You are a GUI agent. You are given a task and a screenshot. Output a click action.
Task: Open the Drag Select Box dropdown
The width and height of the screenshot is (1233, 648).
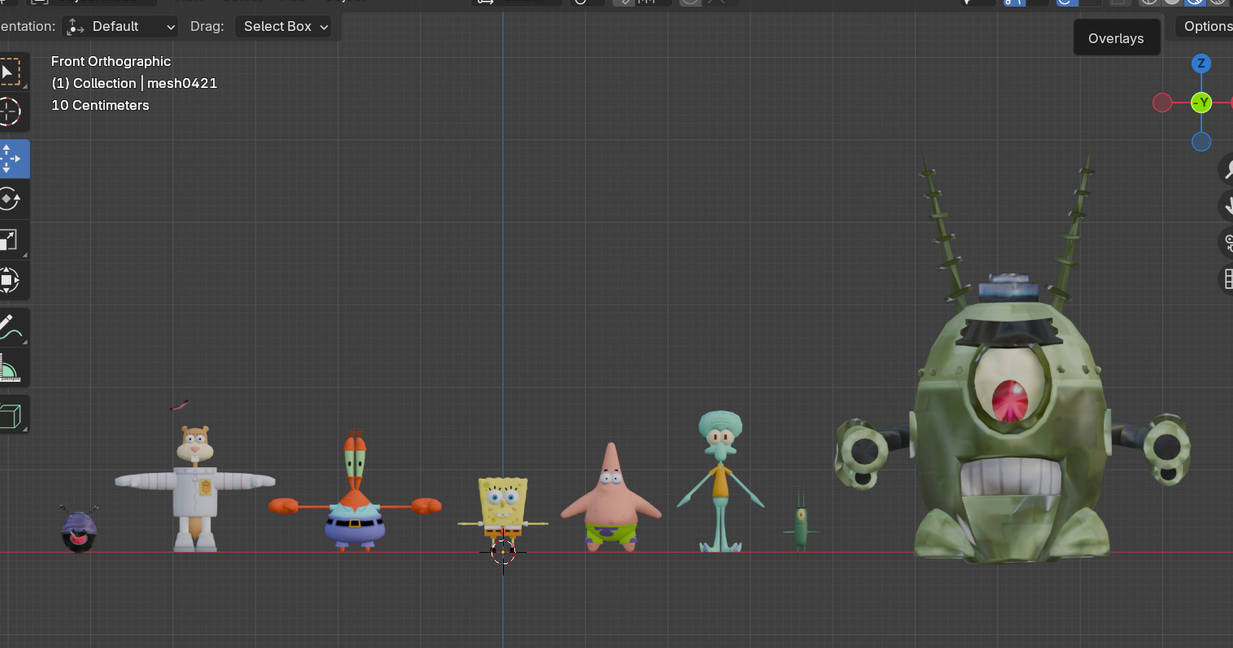(x=285, y=26)
